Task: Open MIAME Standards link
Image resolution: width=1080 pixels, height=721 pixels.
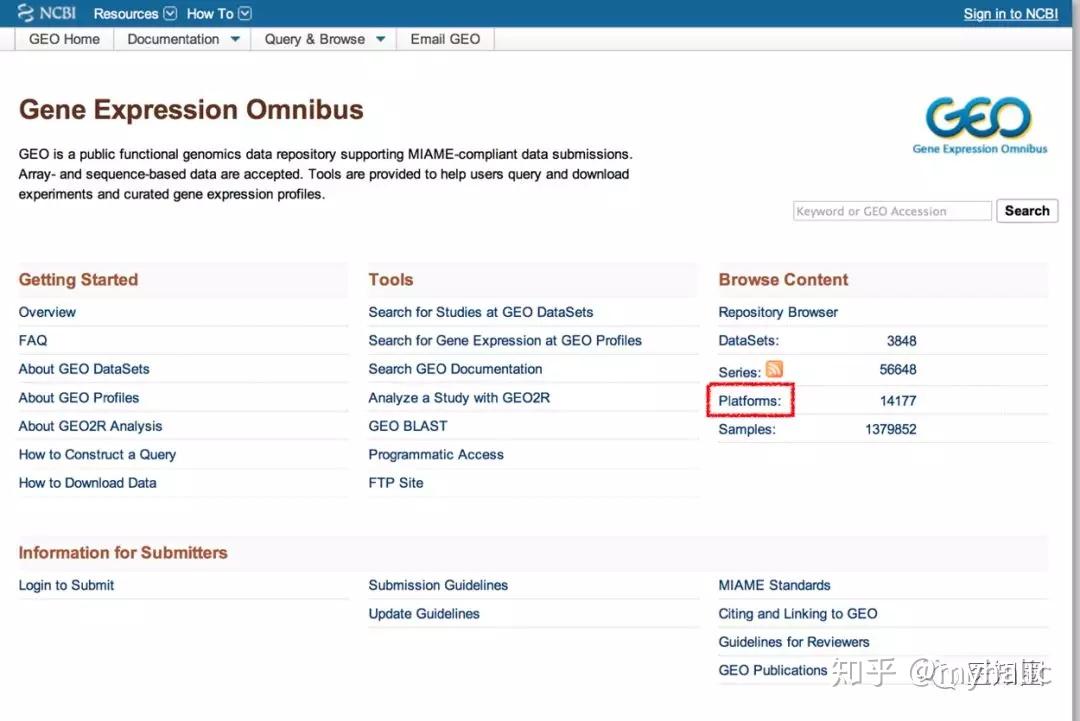Action: [x=774, y=585]
